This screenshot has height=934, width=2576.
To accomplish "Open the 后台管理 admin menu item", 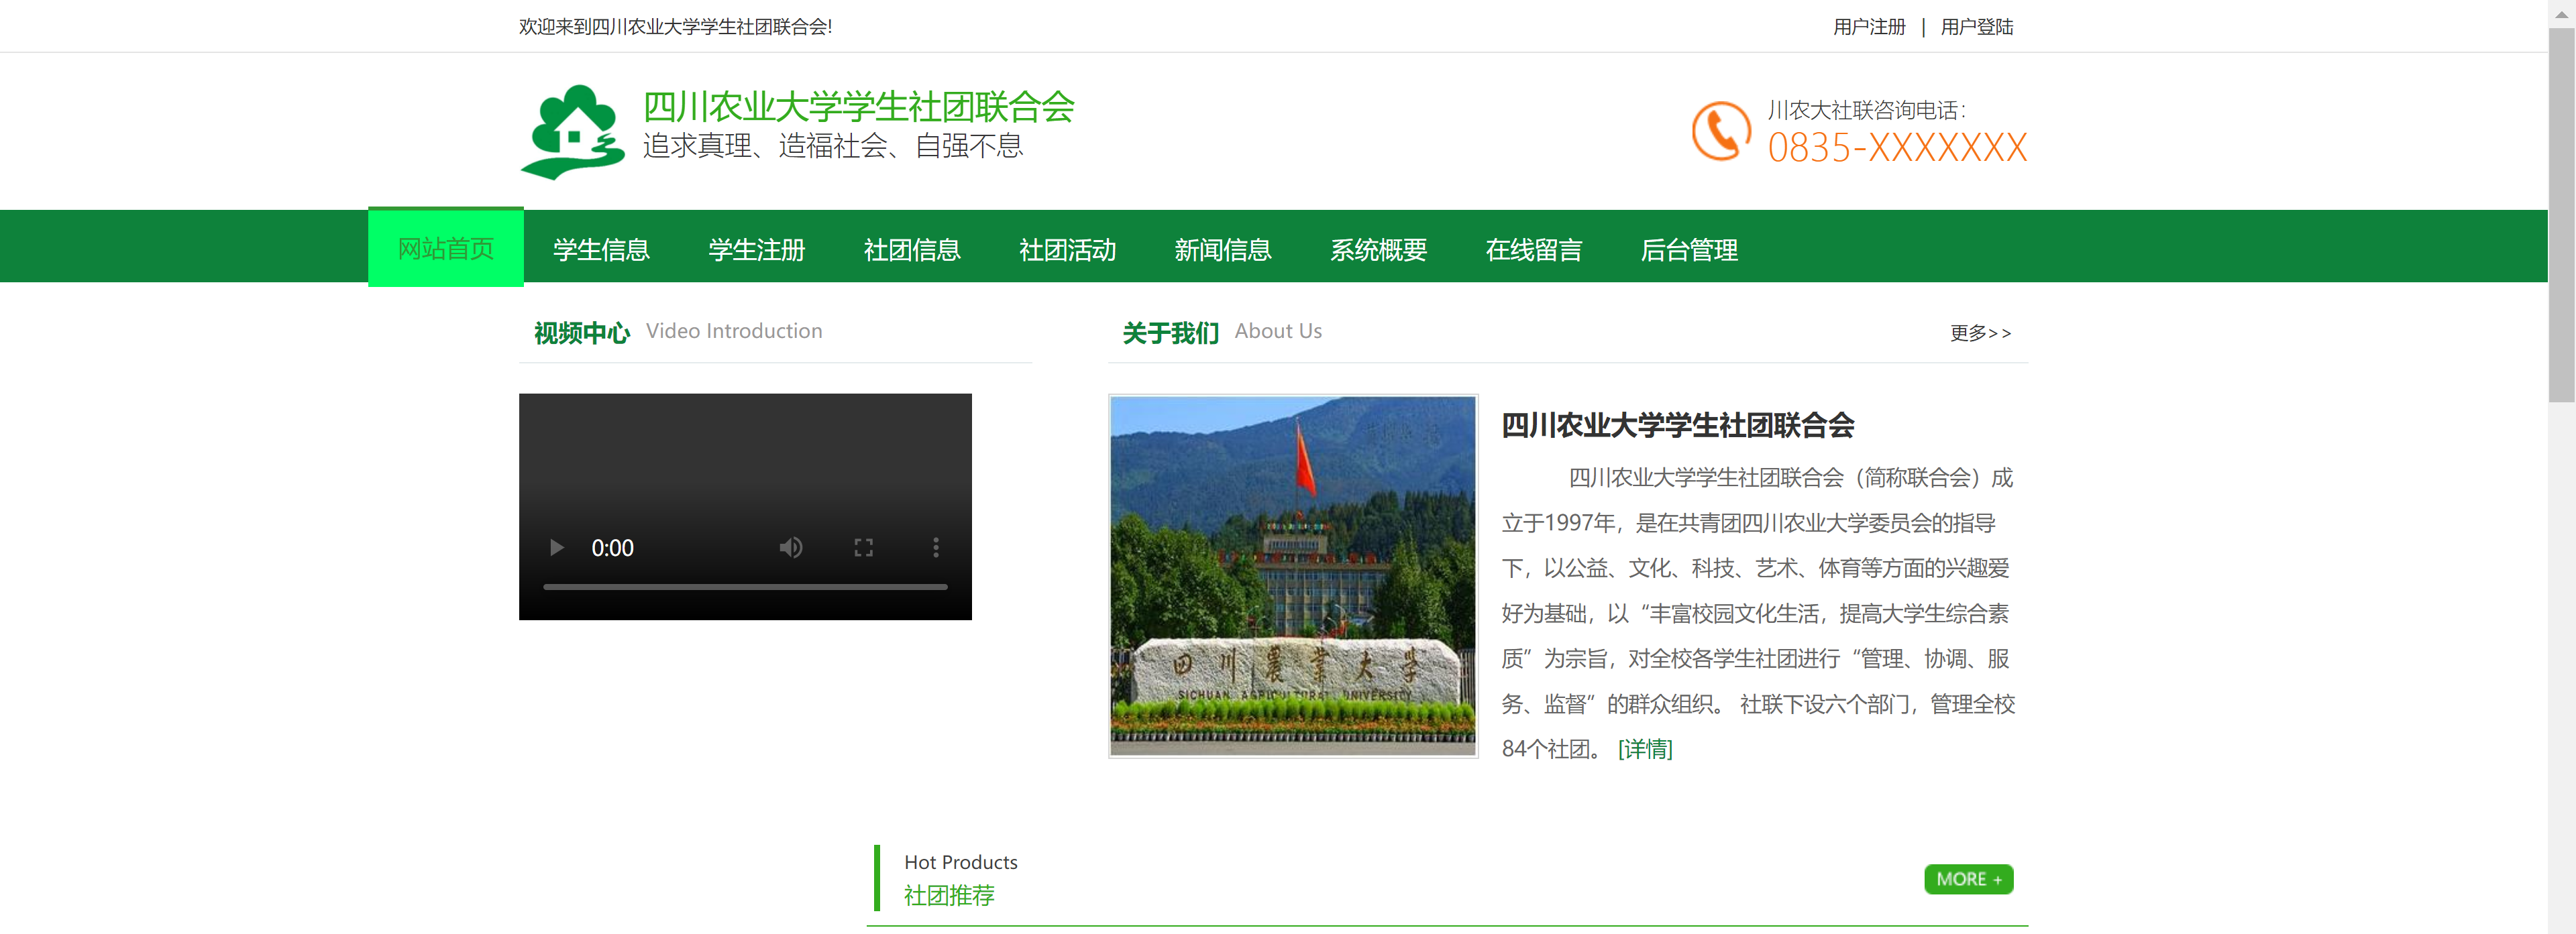I will [1688, 249].
